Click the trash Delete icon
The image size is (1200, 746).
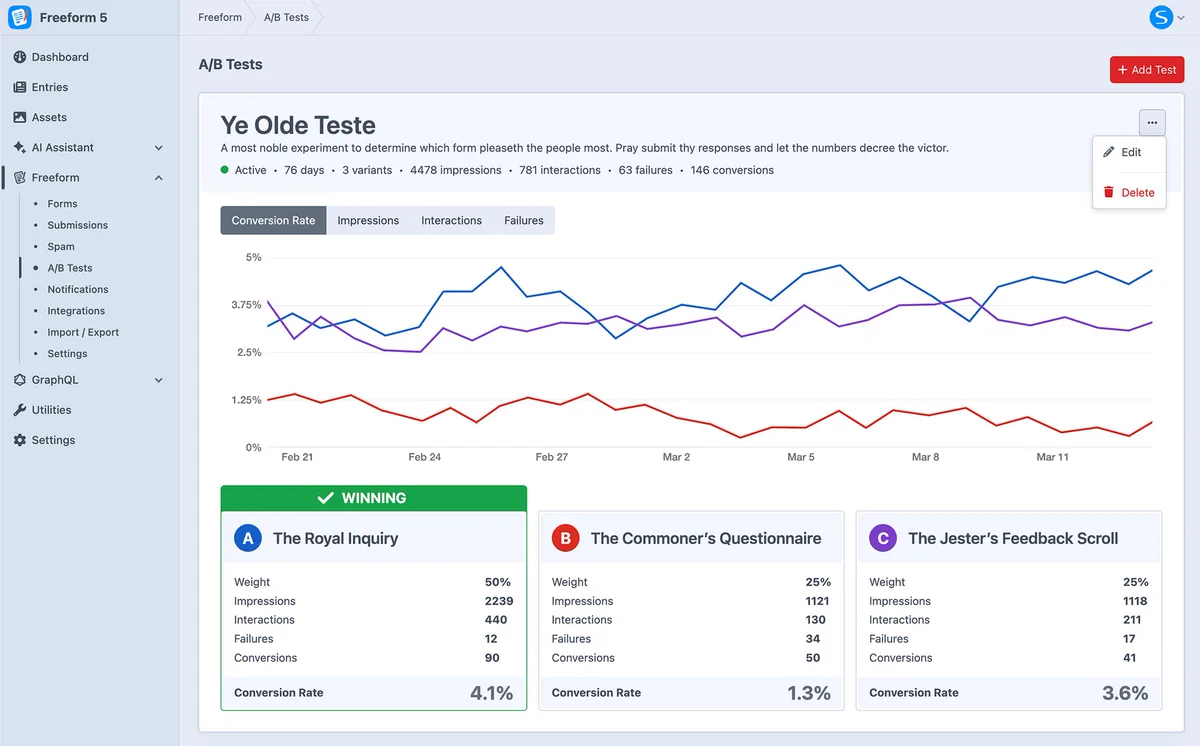click(1108, 192)
